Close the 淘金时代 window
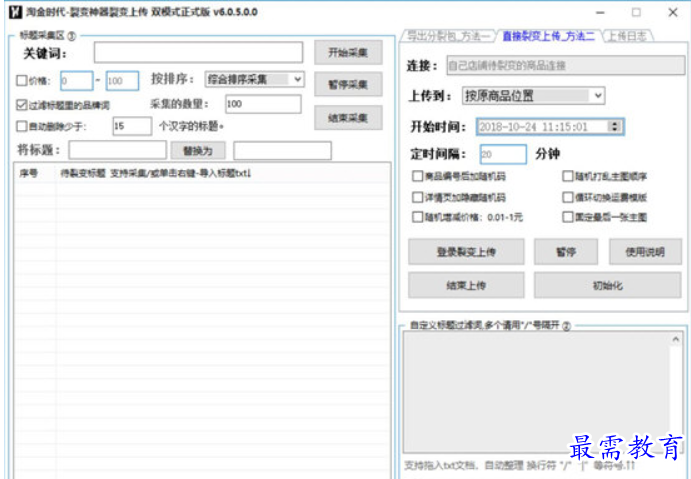 click(x=673, y=13)
